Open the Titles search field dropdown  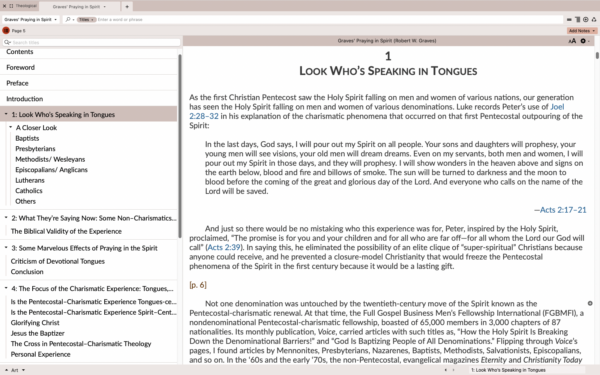pos(86,20)
